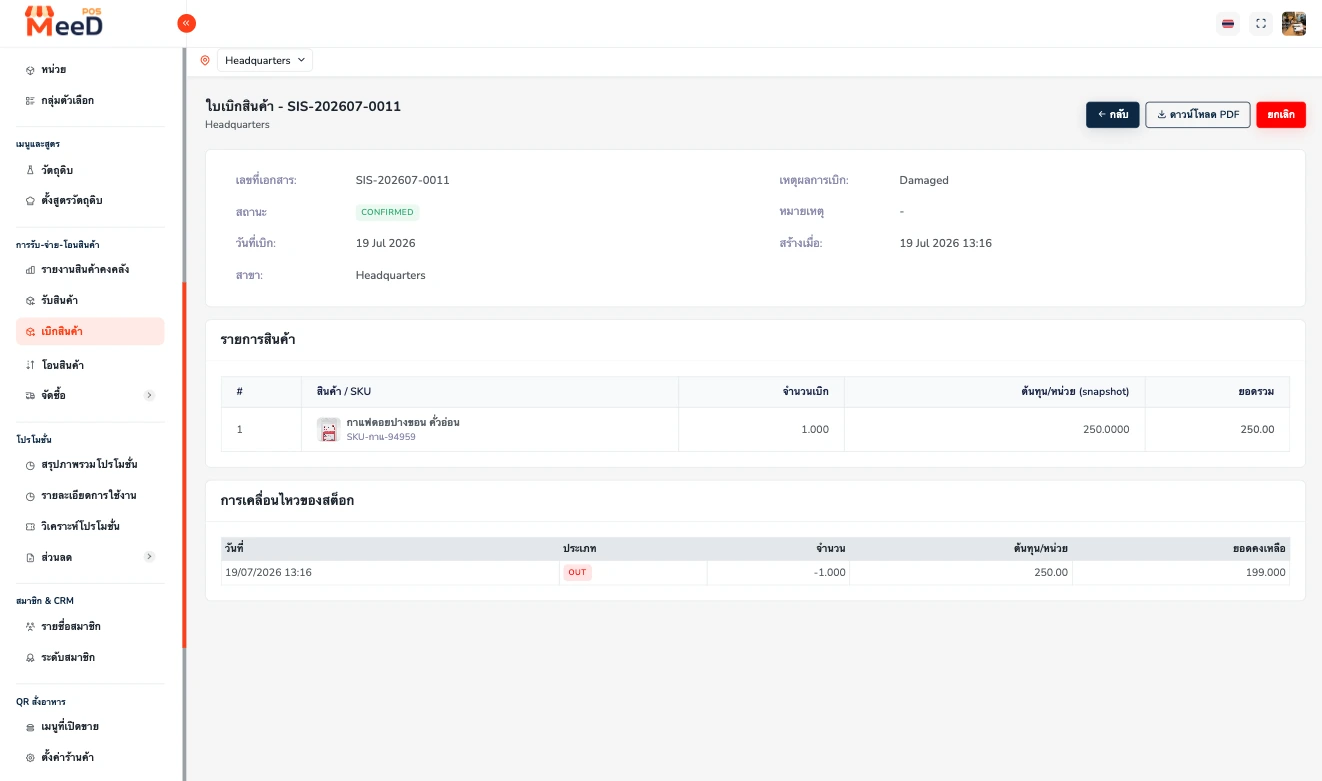
Task: Click the ระดับสมาชิก badge icon
Action: 30,657
